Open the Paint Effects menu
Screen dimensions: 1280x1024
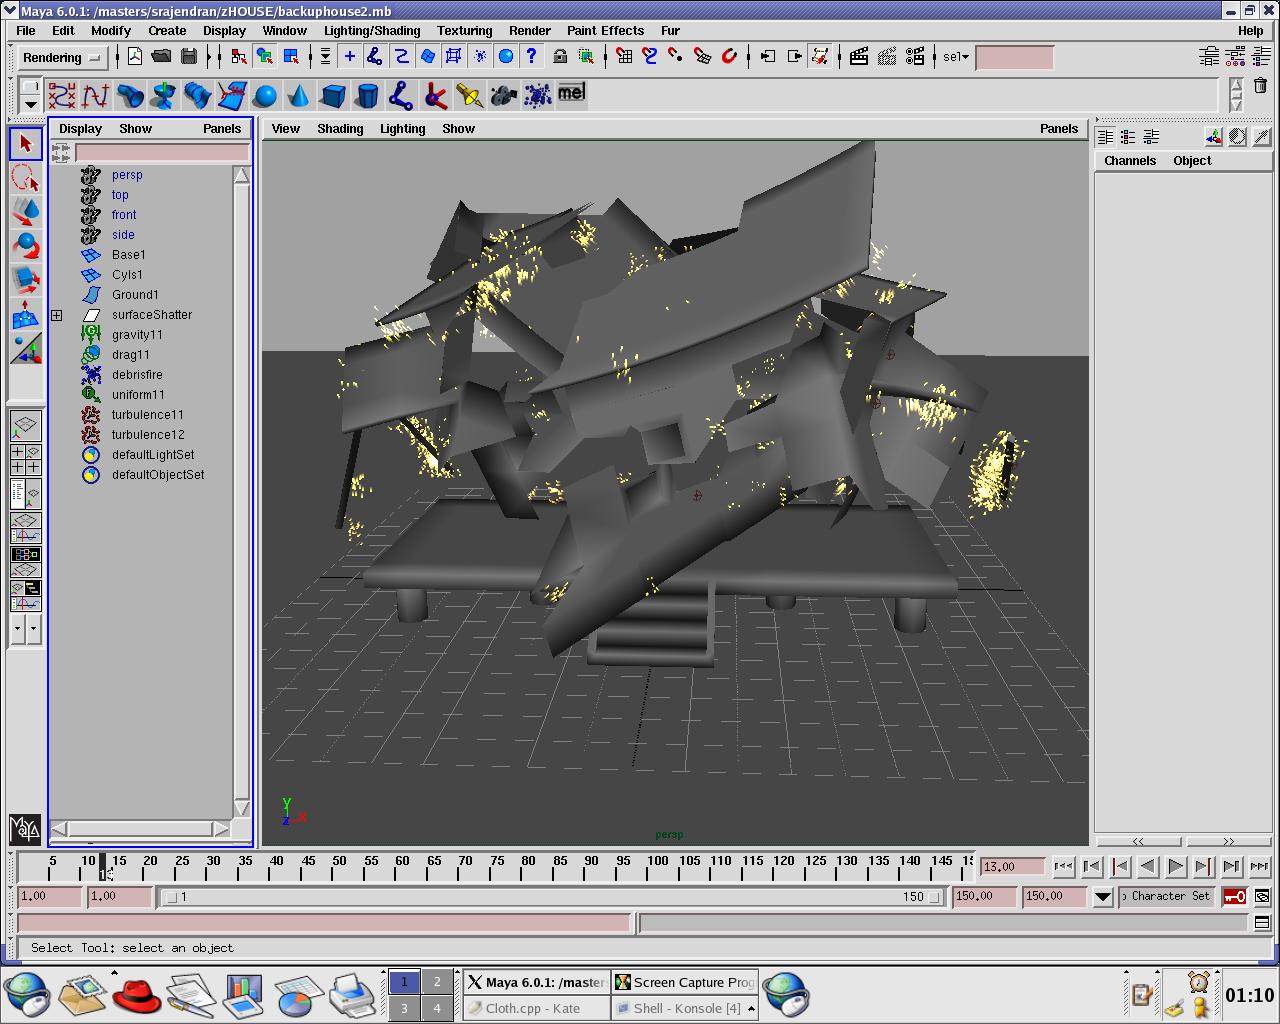[605, 30]
